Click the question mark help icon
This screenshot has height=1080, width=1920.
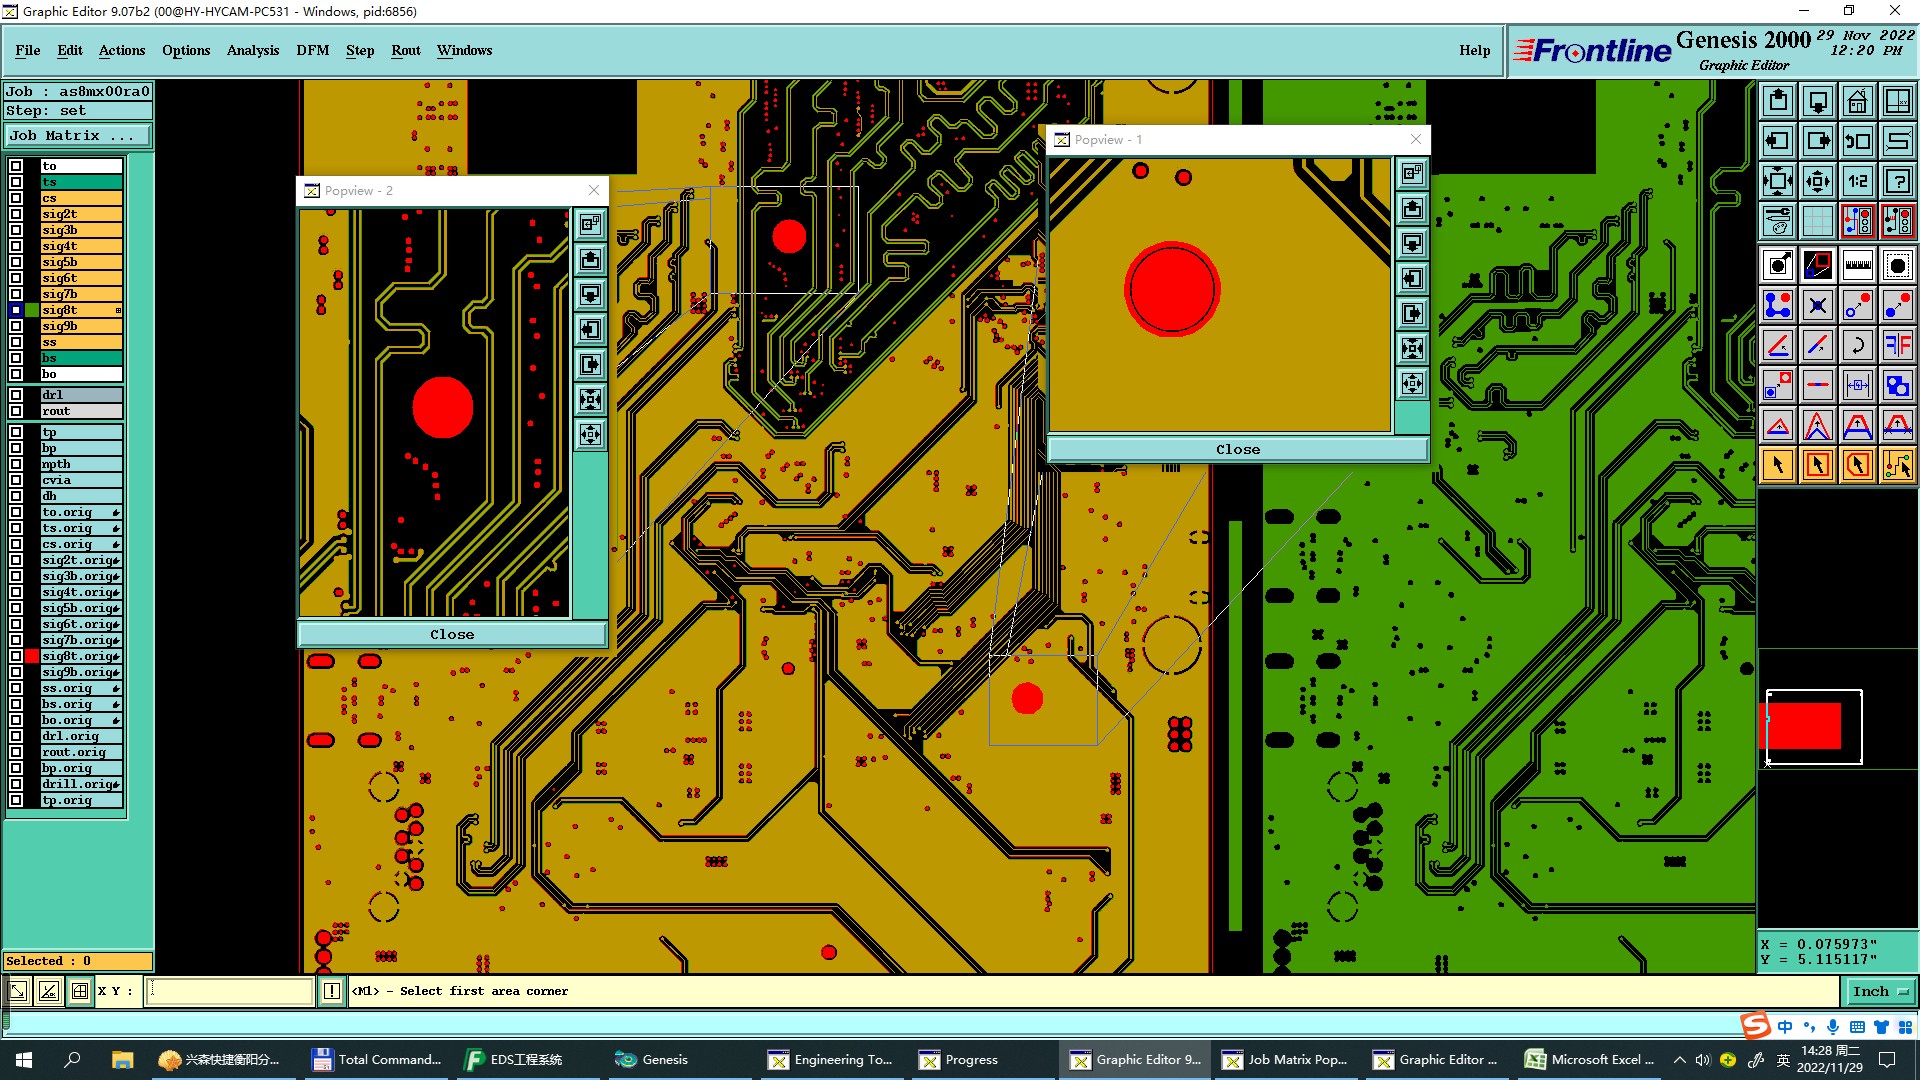[1897, 181]
